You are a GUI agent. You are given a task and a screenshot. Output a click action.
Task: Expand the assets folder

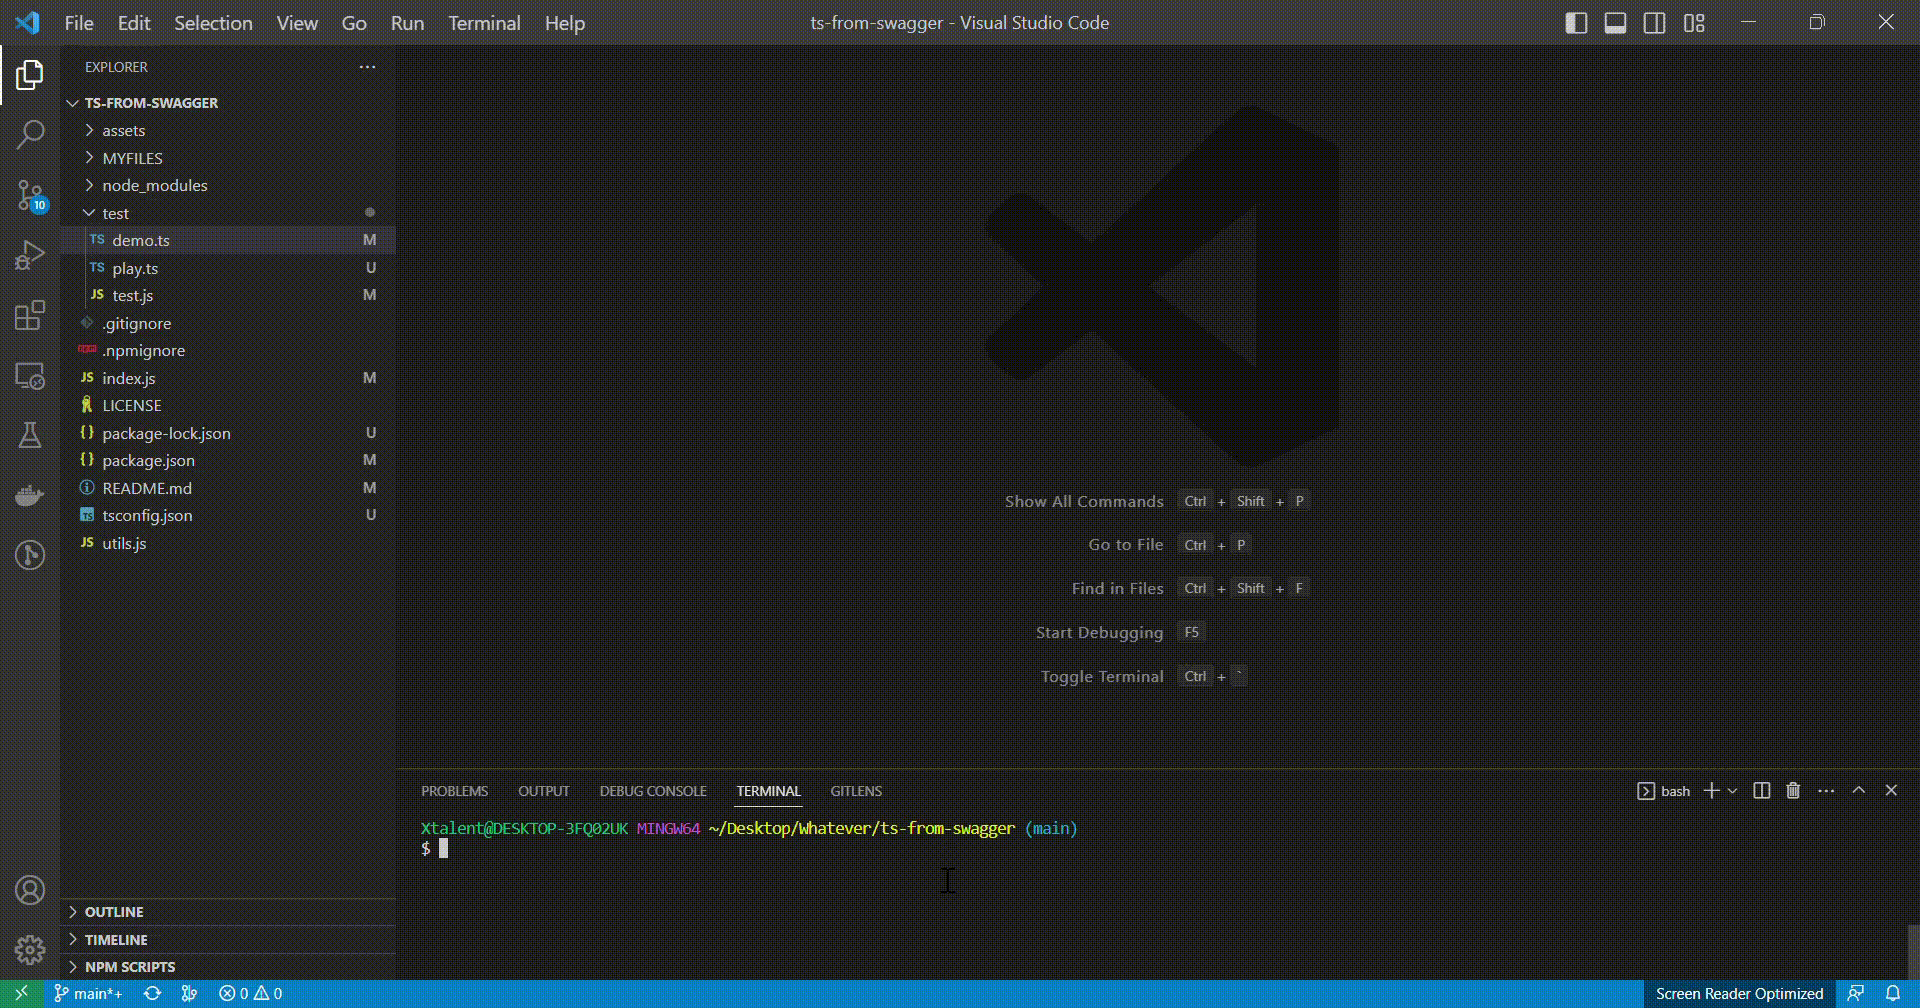click(x=229, y=130)
